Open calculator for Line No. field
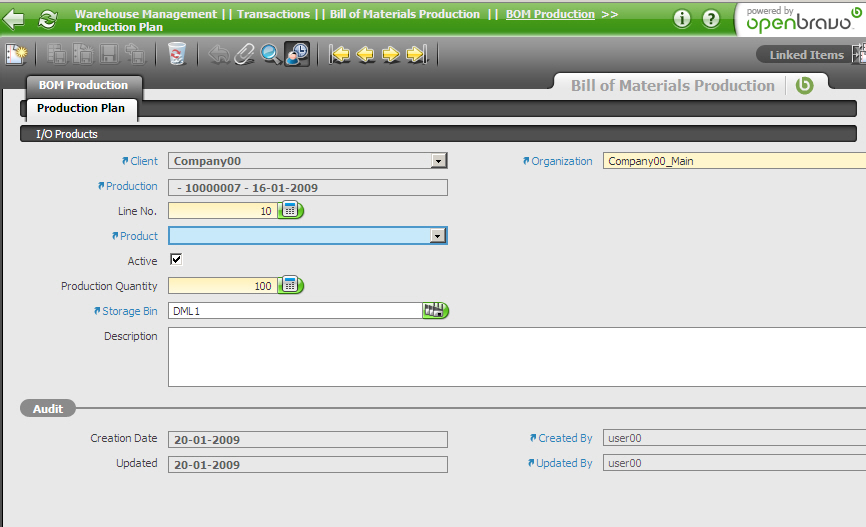 click(x=291, y=210)
